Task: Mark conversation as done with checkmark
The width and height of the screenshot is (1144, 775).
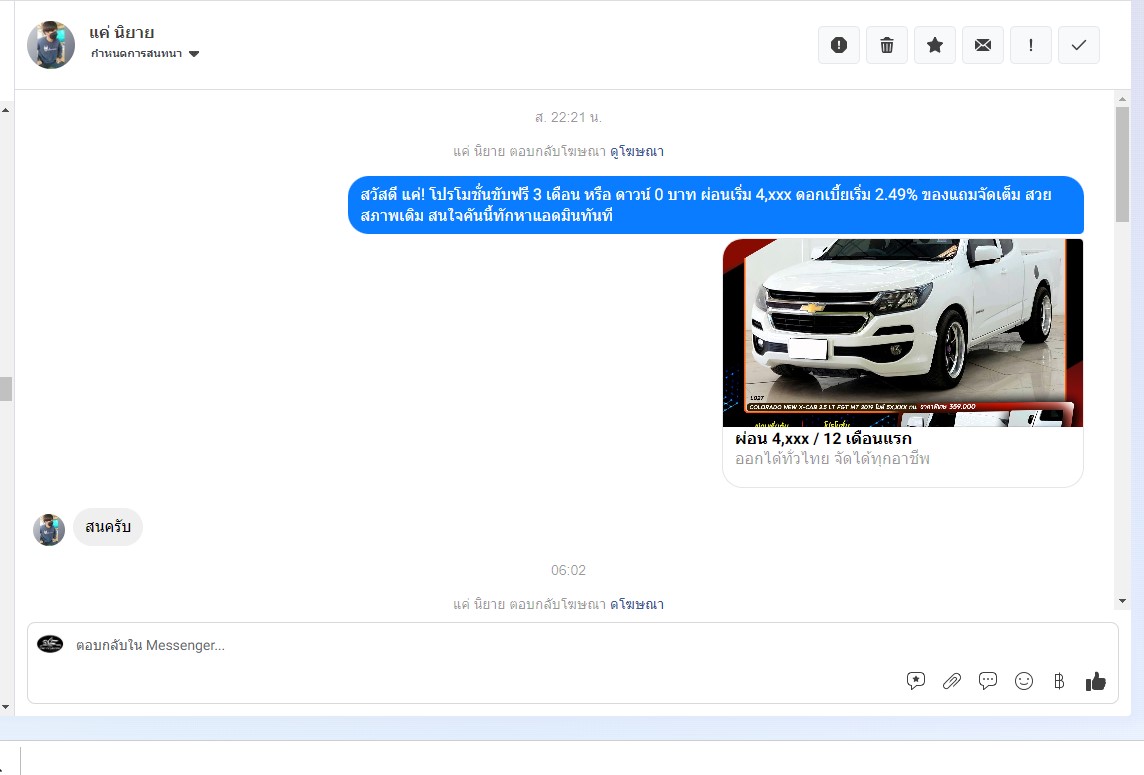Action: [x=1078, y=45]
